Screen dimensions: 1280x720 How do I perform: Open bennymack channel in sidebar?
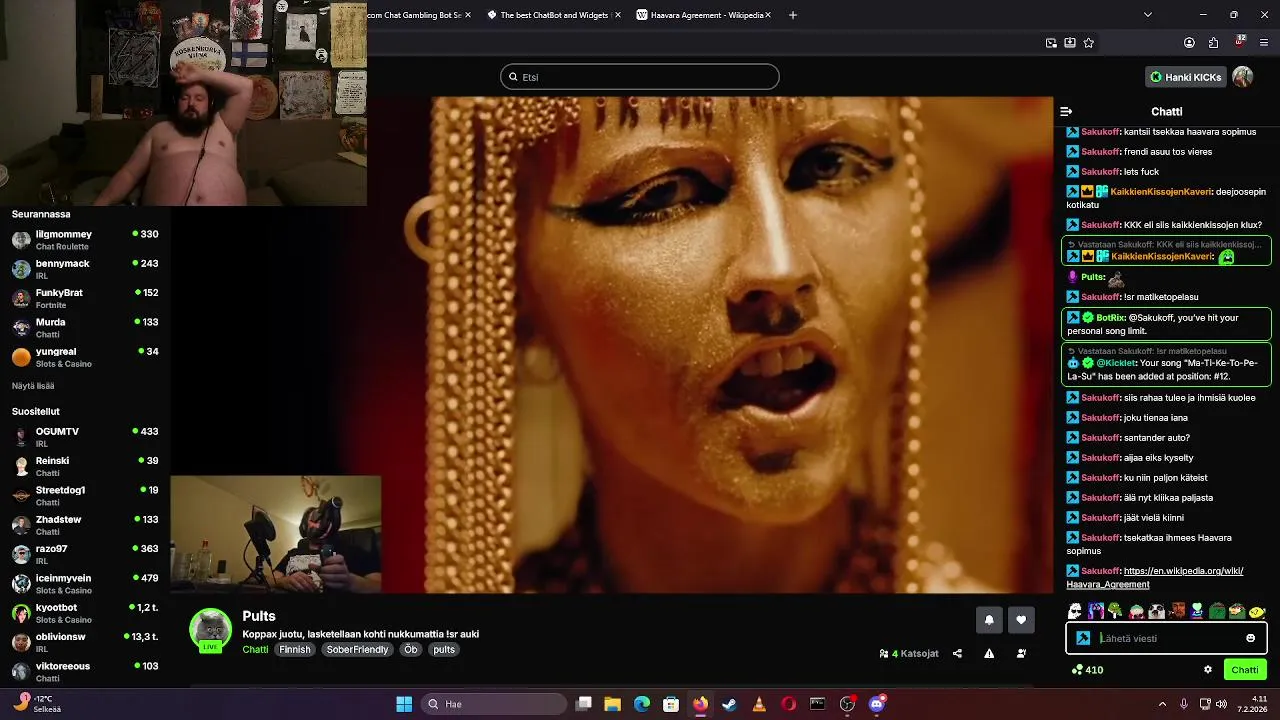coord(85,269)
